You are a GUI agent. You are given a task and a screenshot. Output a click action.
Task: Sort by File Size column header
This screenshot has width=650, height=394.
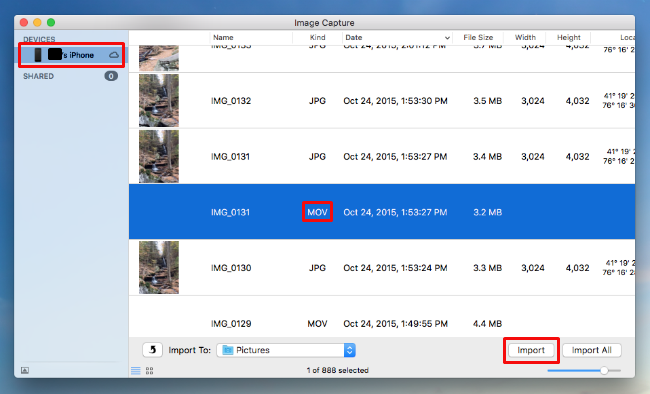[x=478, y=37]
